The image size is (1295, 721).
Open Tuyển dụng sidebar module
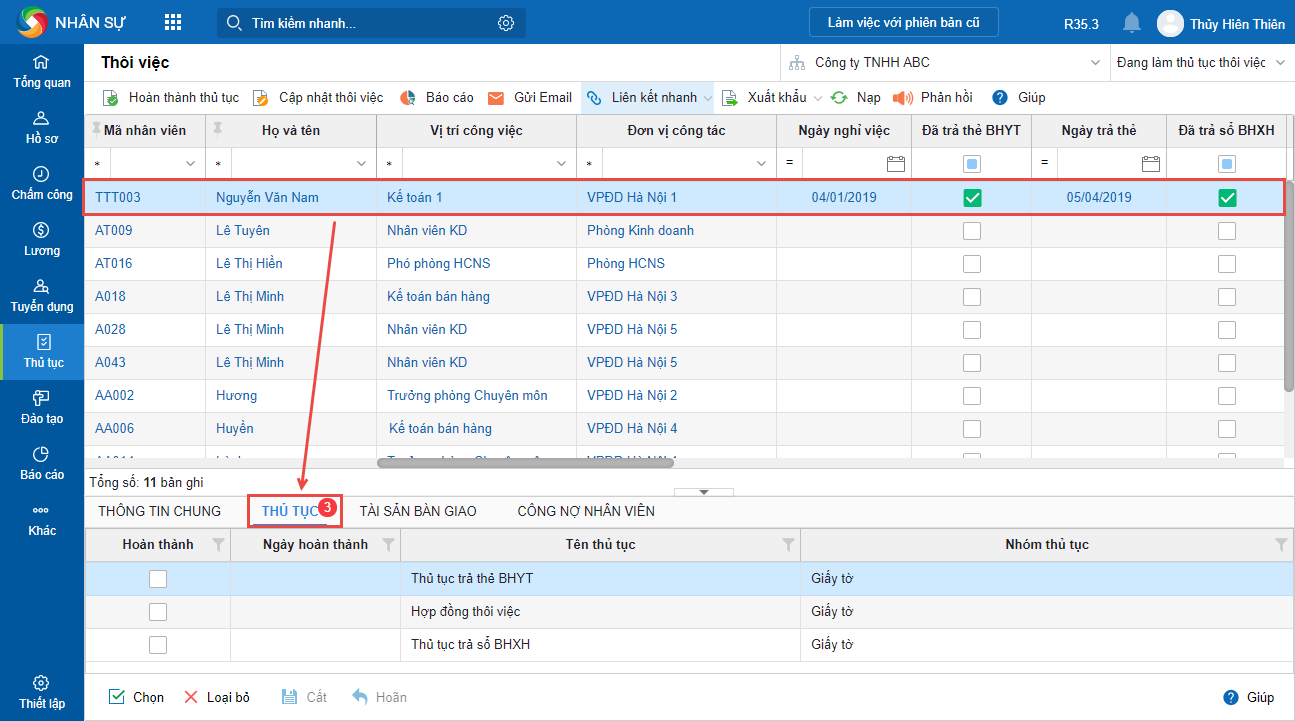click(x=42, y=295)
